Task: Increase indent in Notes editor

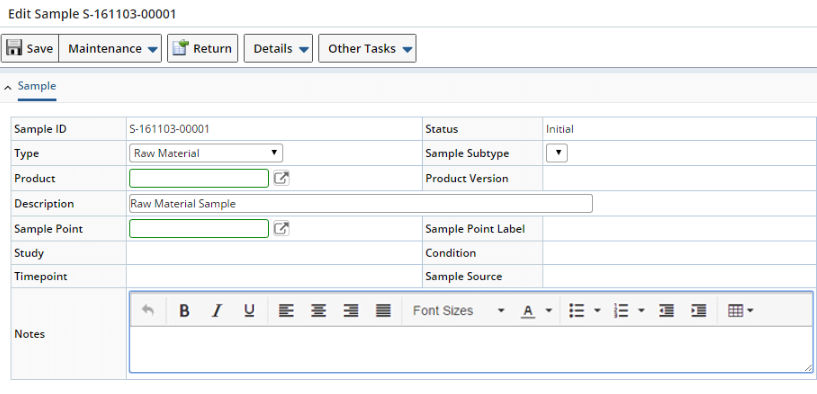Action: [x=699, y=311]
